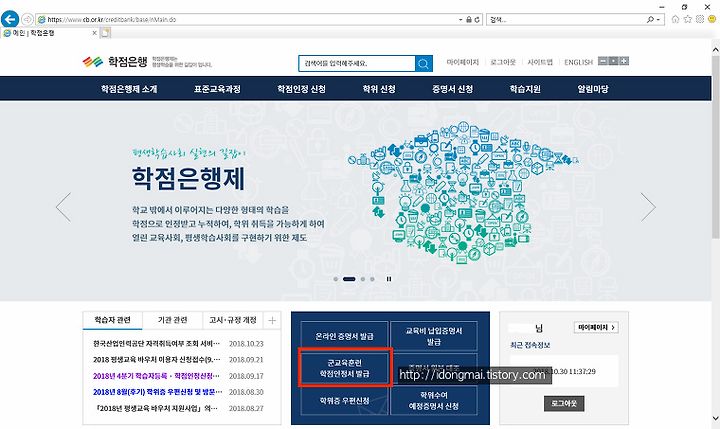This screenshot has width=720, height=429.
Task: Click the blue search magnifier button on site
Action: 424,63
